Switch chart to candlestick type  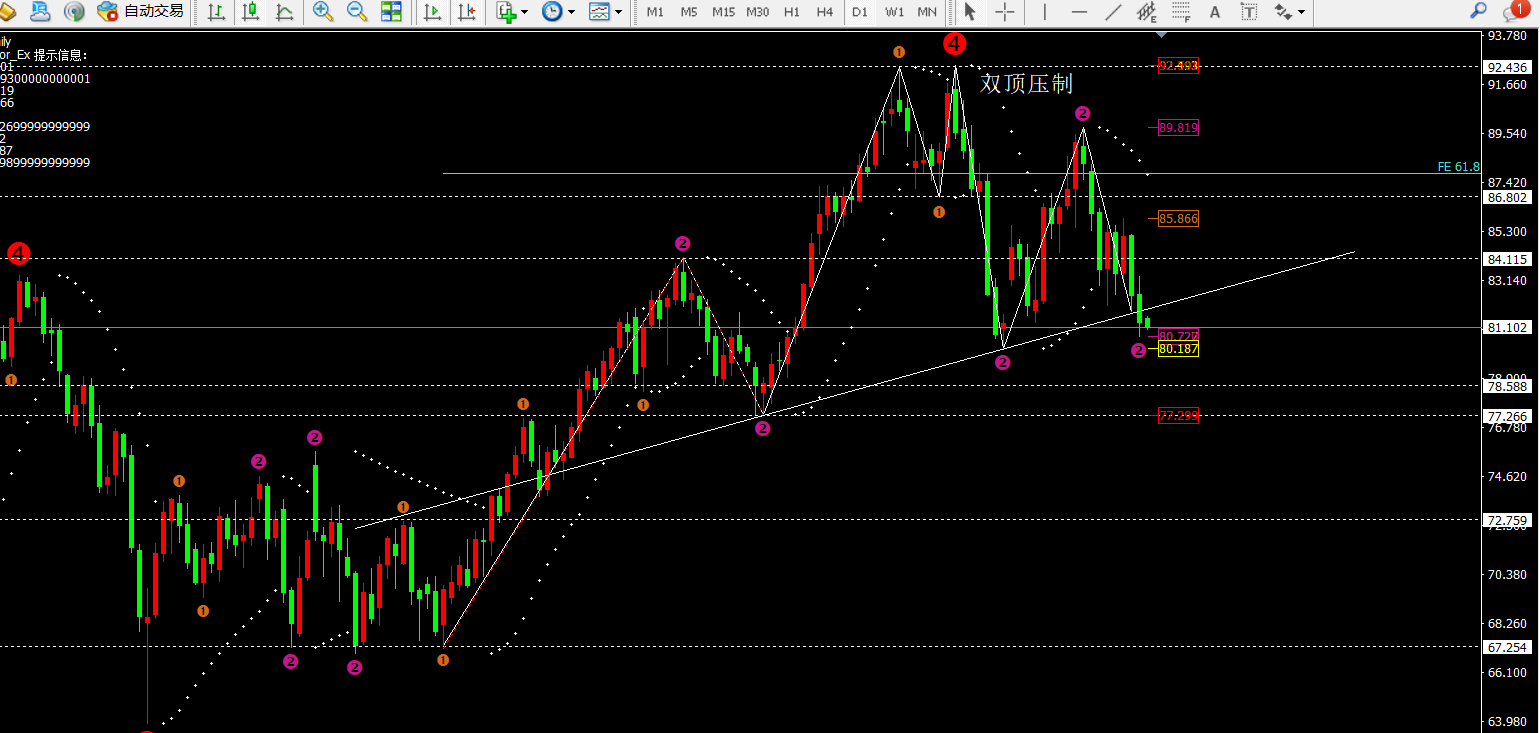251,12
